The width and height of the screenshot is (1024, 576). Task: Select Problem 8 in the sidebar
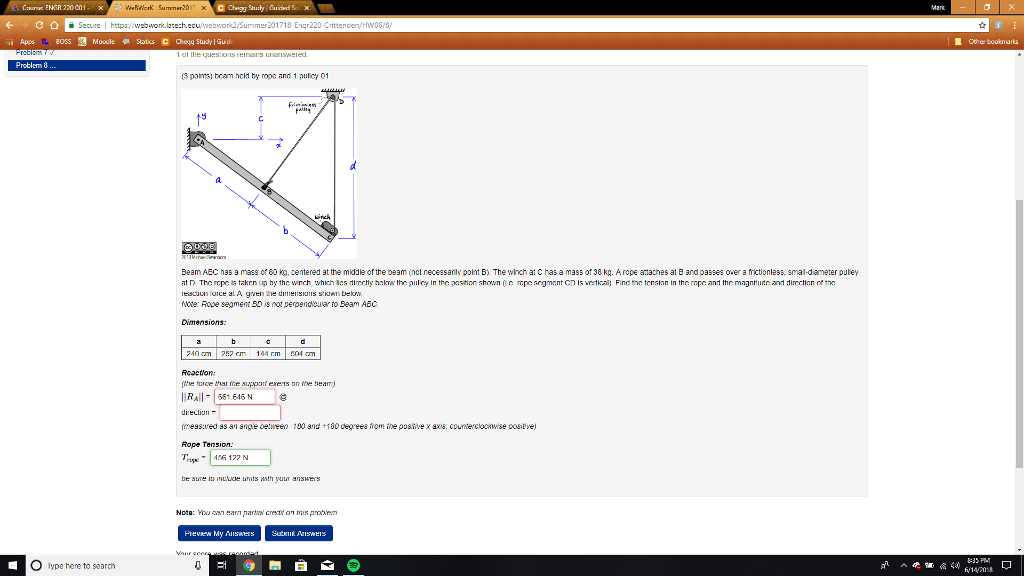(x=33, y=68)
